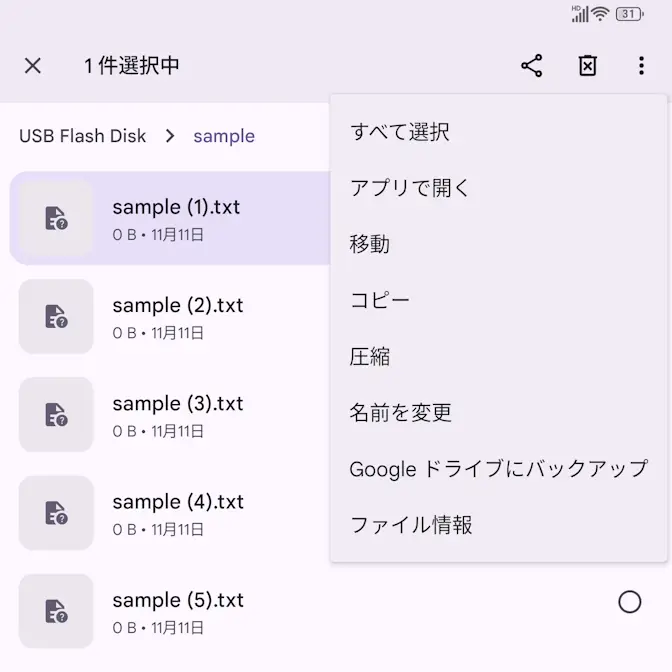Tap file icon of sample (4).txt
The height and width of the screenshot is (672, 672).
(x=56, y=513)
